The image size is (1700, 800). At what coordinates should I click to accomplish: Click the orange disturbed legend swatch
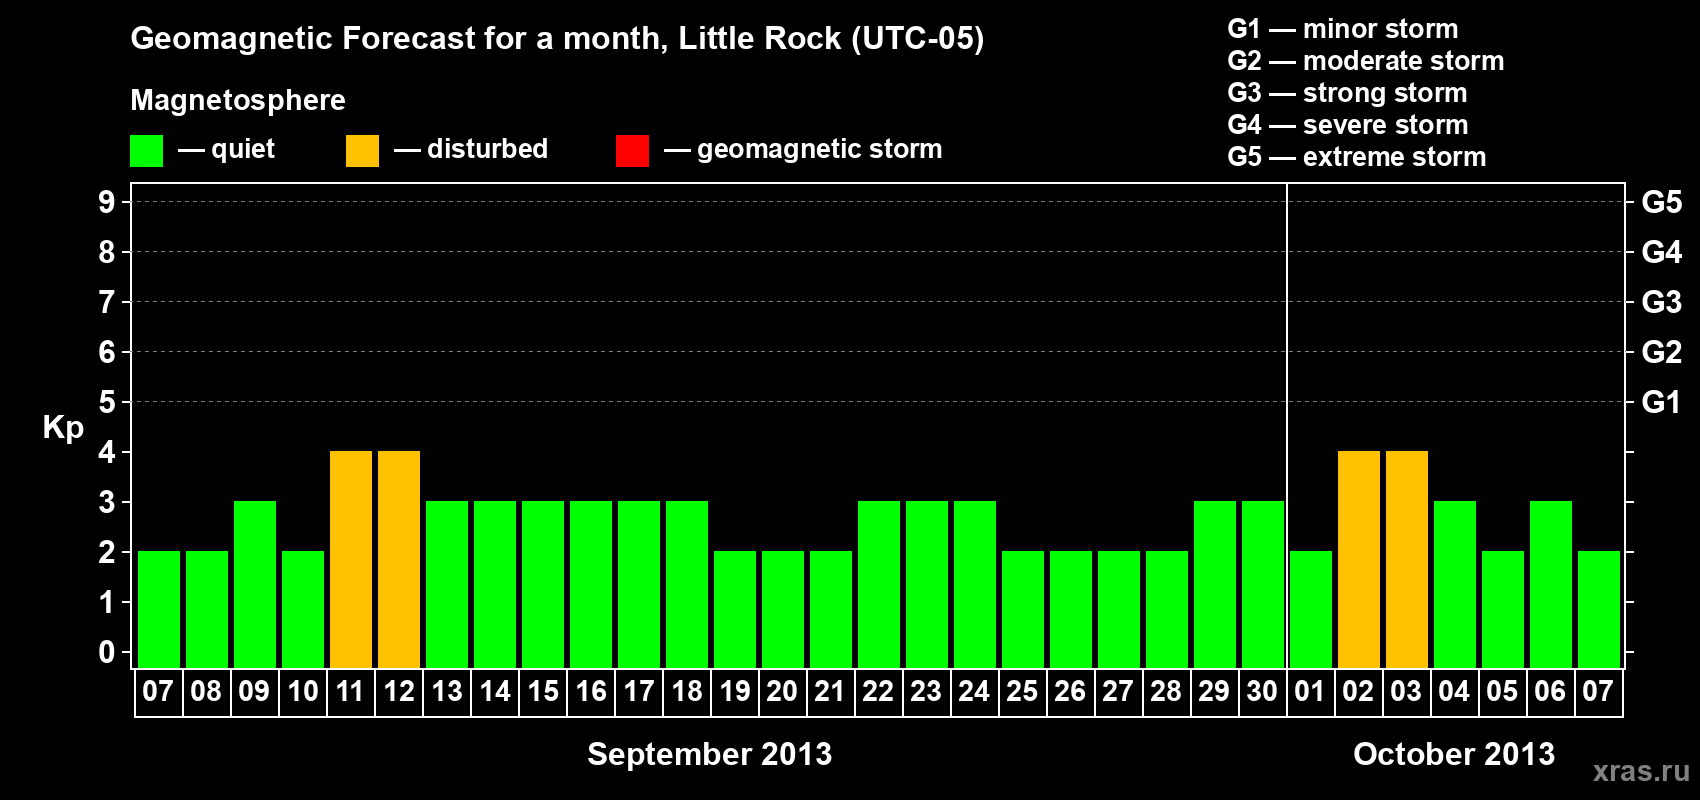coord(362,151)
